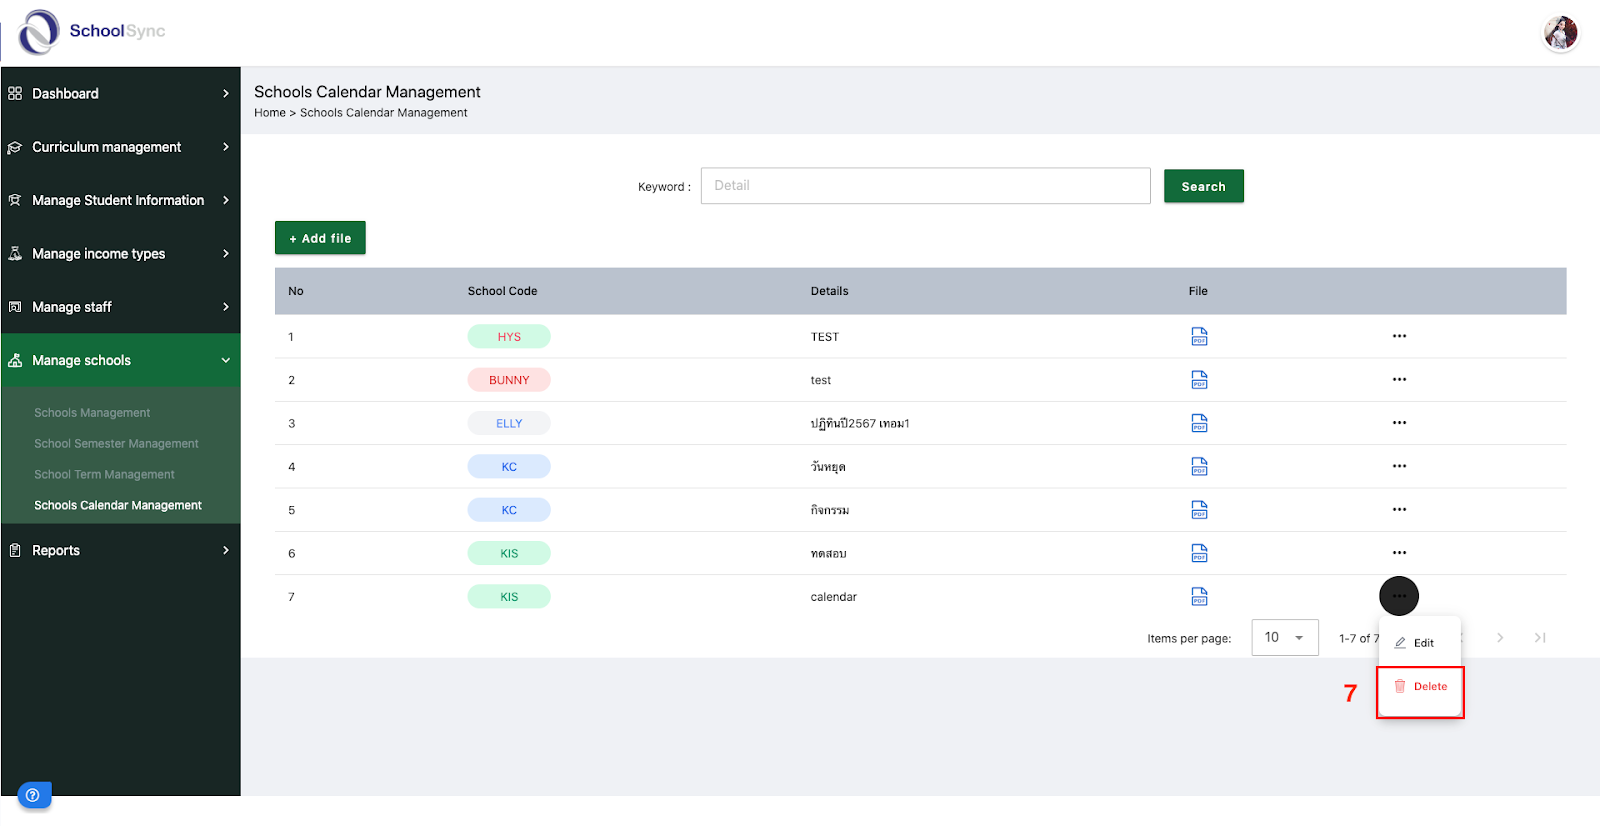Expand the Manage staff chevron

(x=225, y=307)
